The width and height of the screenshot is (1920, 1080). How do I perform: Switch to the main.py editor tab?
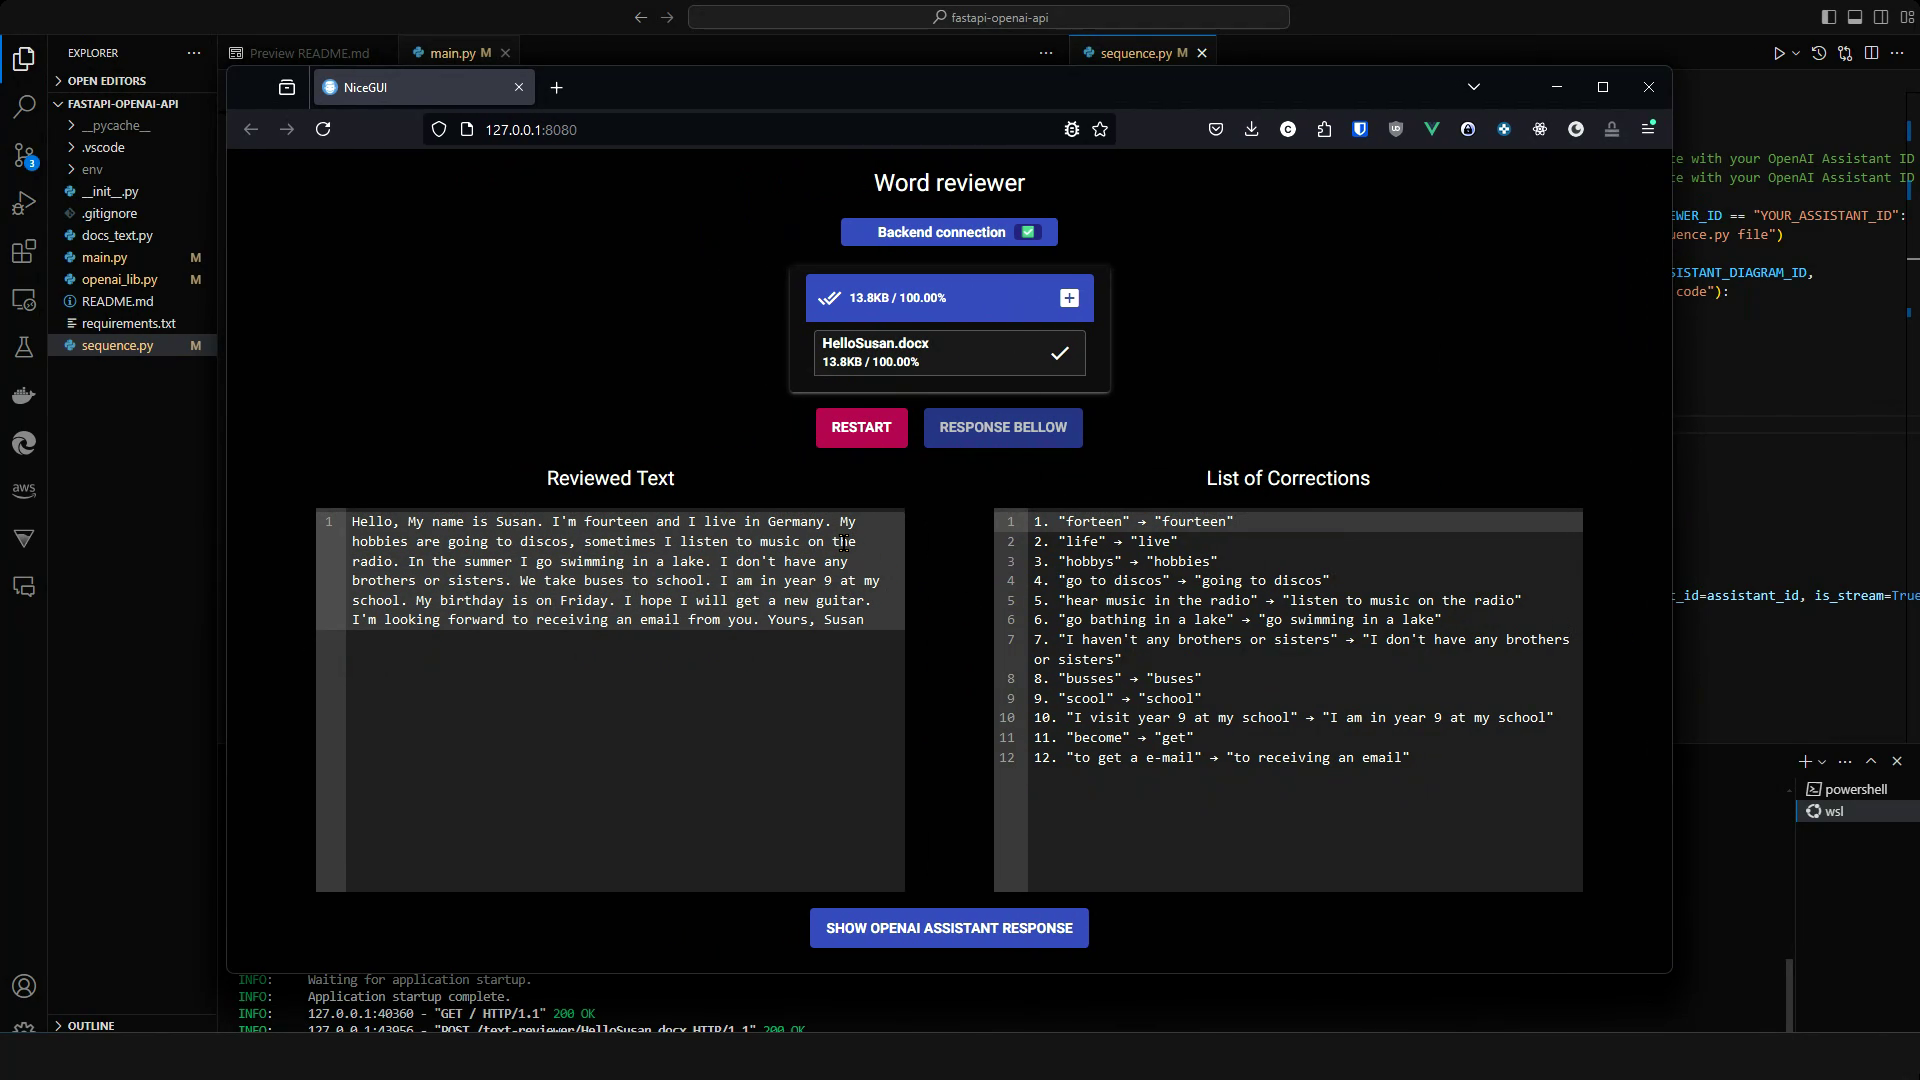(452, 53)
